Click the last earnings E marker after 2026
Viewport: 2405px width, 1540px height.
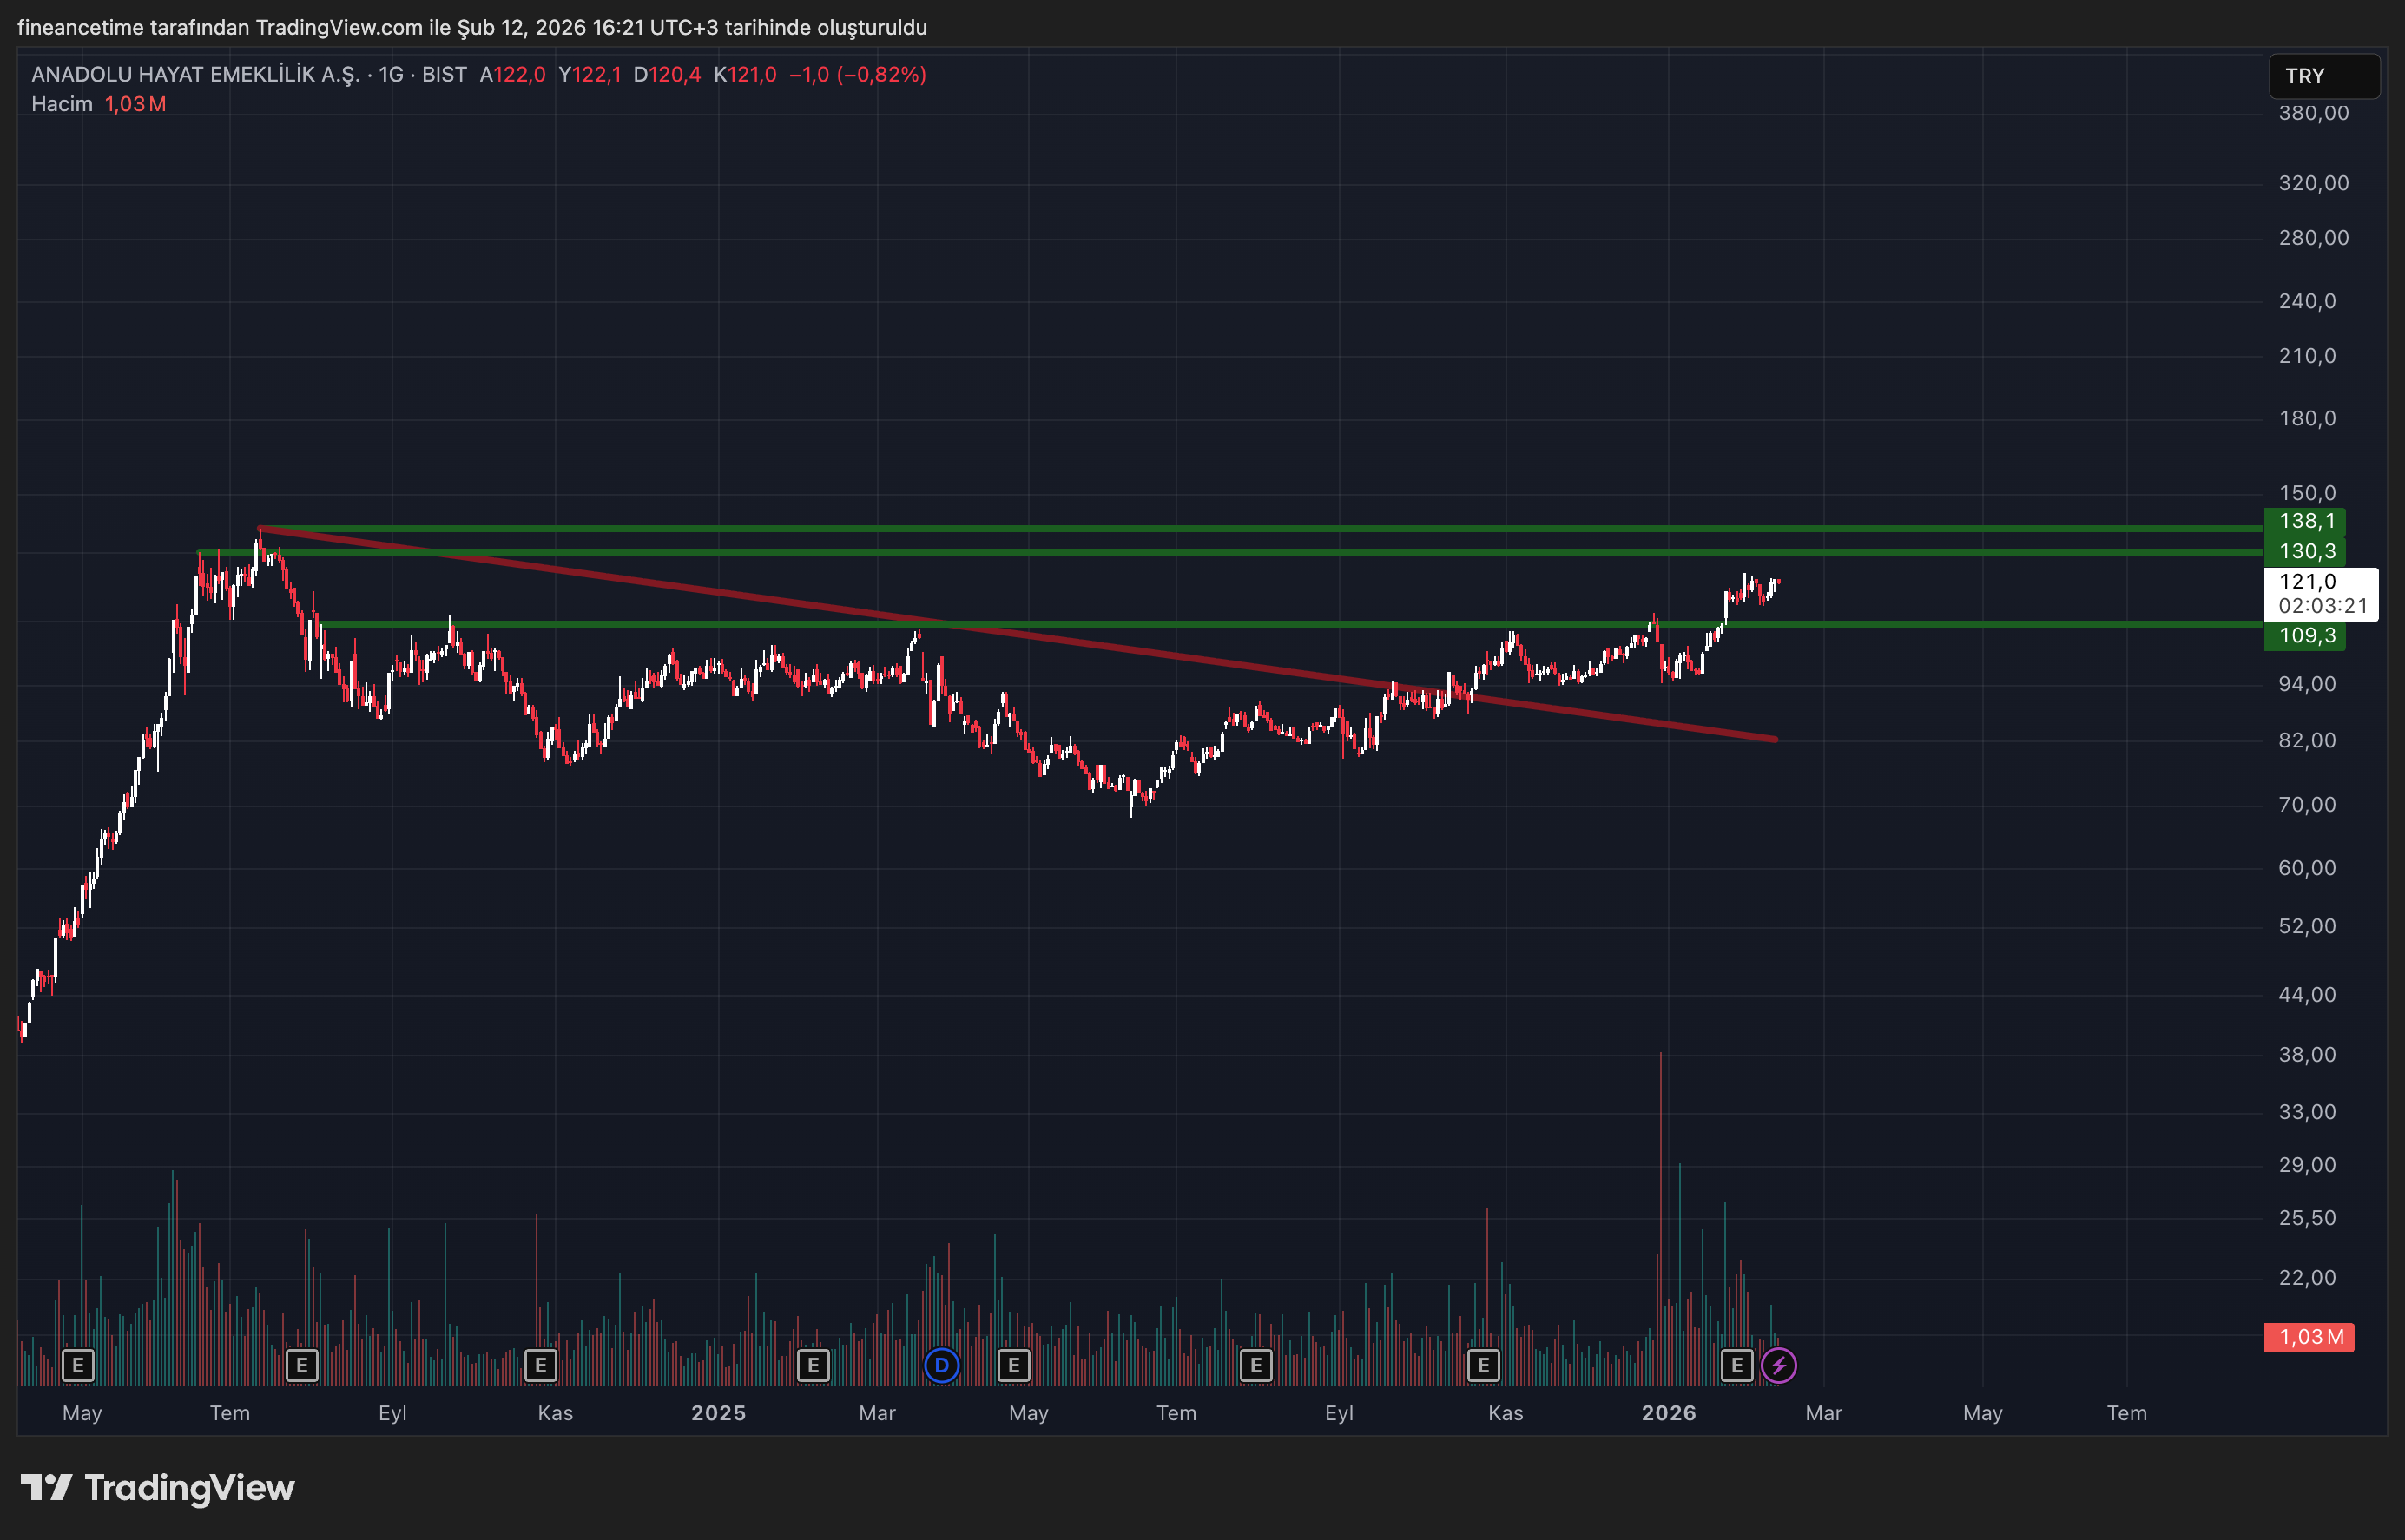[1737, 1365]
